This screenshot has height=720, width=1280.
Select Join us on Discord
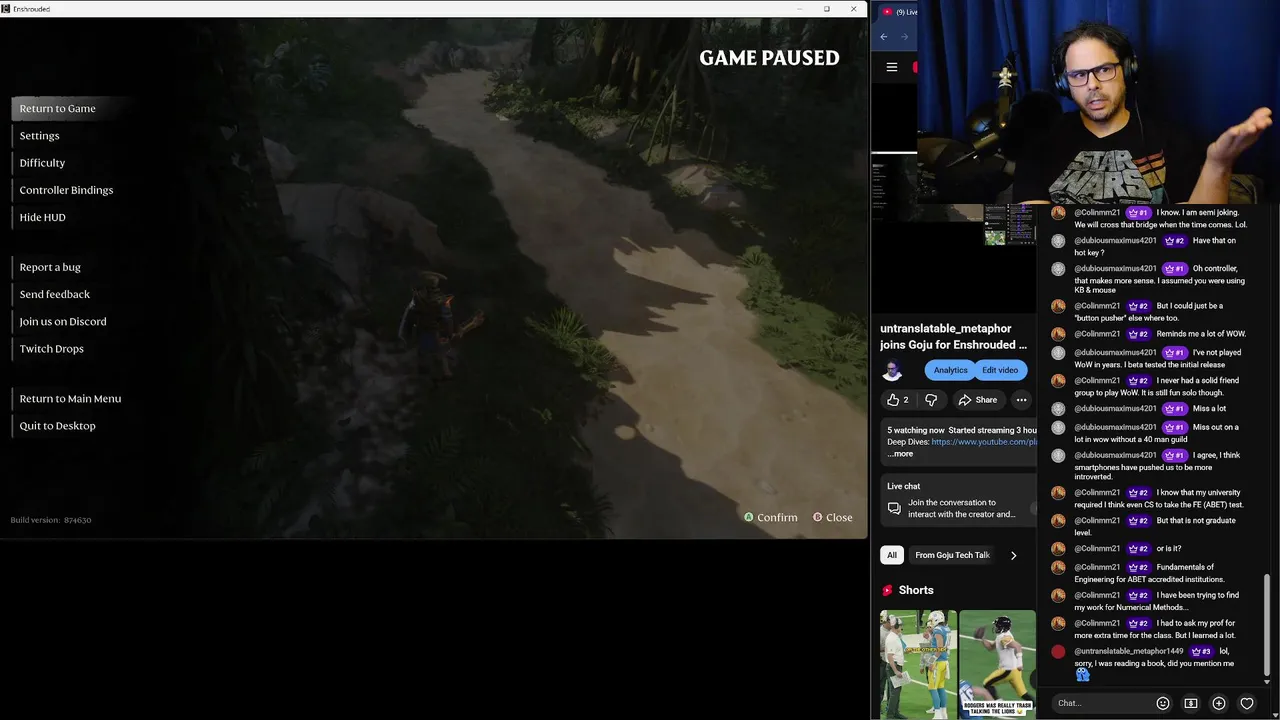(x=63, y=321)
